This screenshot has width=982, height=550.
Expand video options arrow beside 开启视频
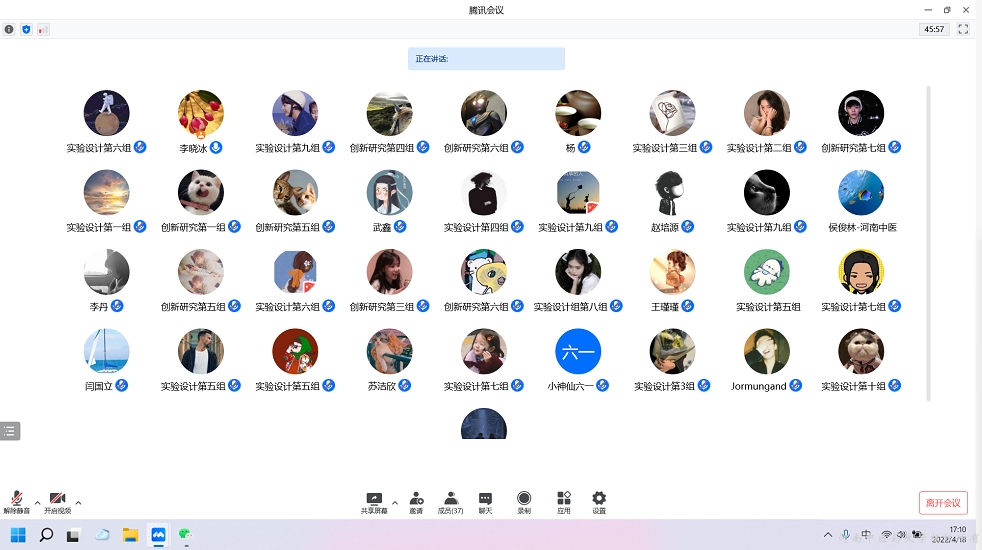tap(78, 502)
